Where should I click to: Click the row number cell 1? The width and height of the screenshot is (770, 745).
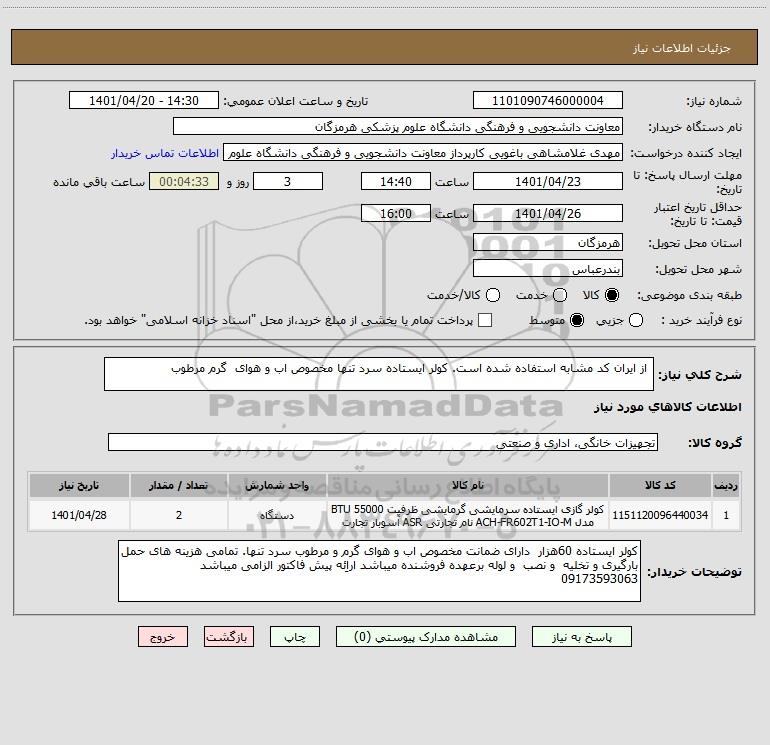point(726,515)
